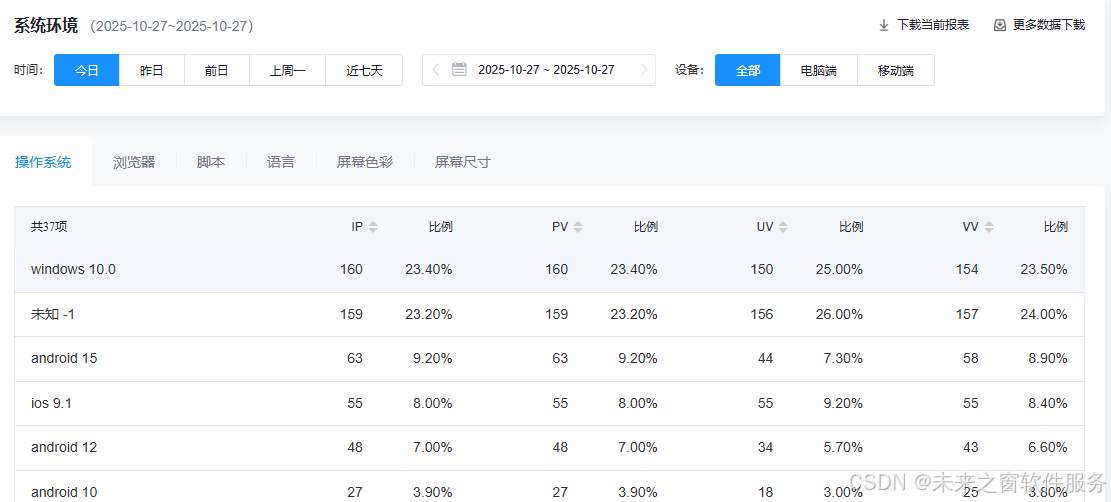This screenshot has width=1111, height=502.
Task: Click 更多数据下载 link
Action: [1049, 26]
